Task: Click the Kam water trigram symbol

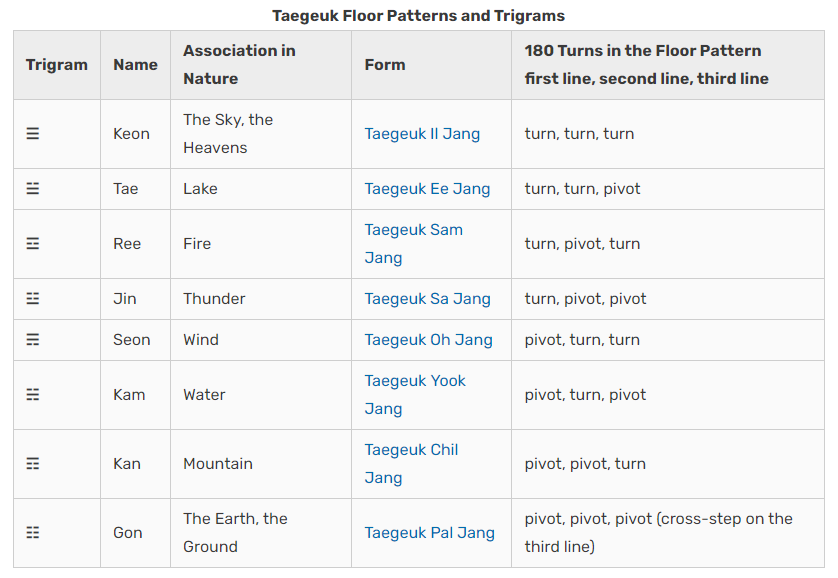Action: coord(33,395)
